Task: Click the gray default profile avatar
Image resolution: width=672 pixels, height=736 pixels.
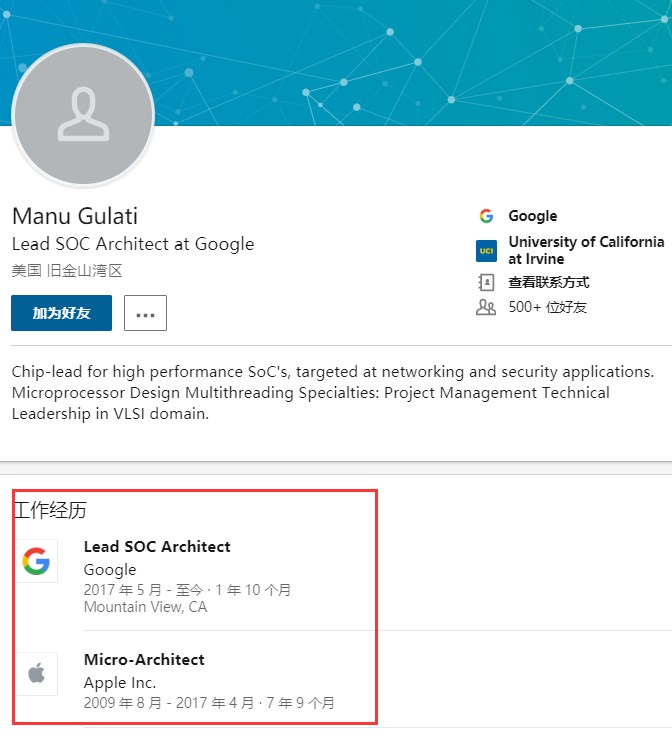Action: (83, 115)
